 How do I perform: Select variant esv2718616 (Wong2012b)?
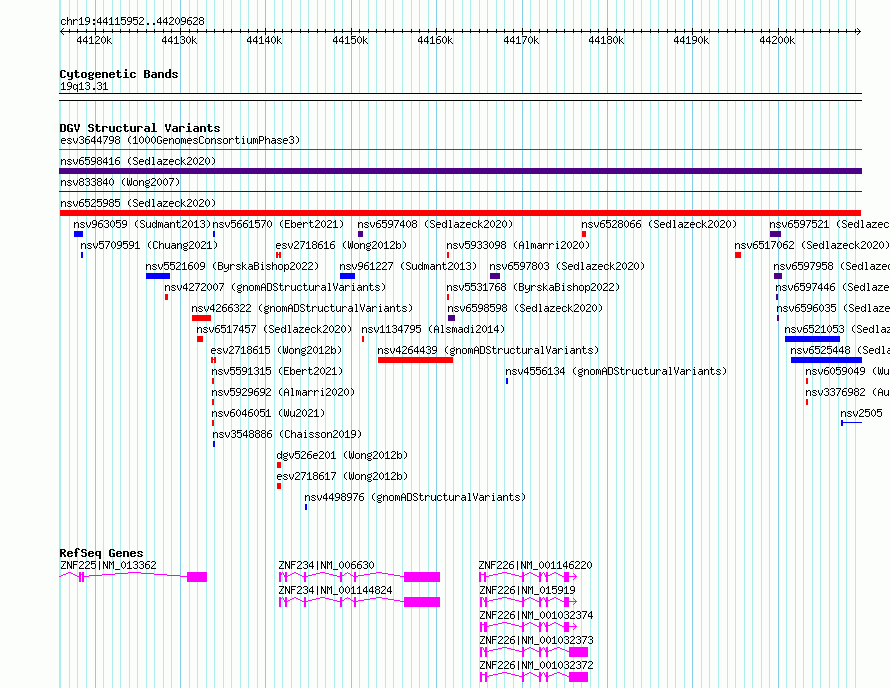coord(342,245)
